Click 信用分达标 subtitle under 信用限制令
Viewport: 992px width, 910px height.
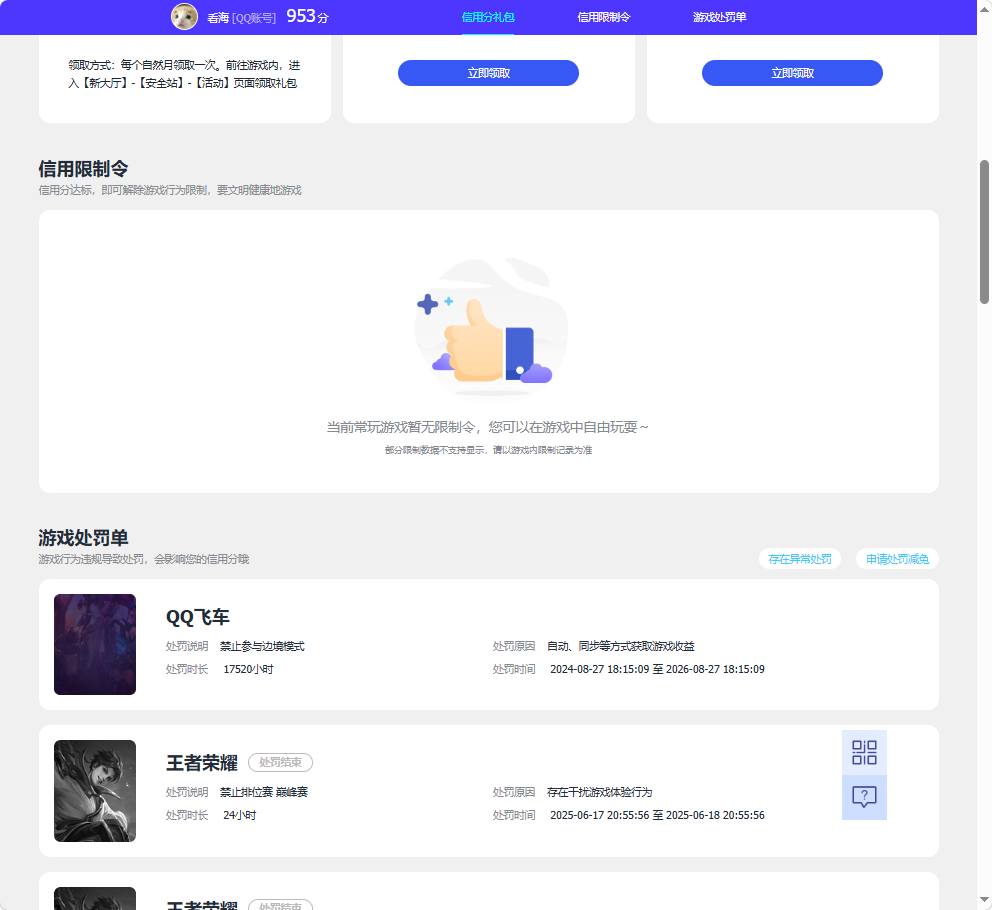pos(170,190)
